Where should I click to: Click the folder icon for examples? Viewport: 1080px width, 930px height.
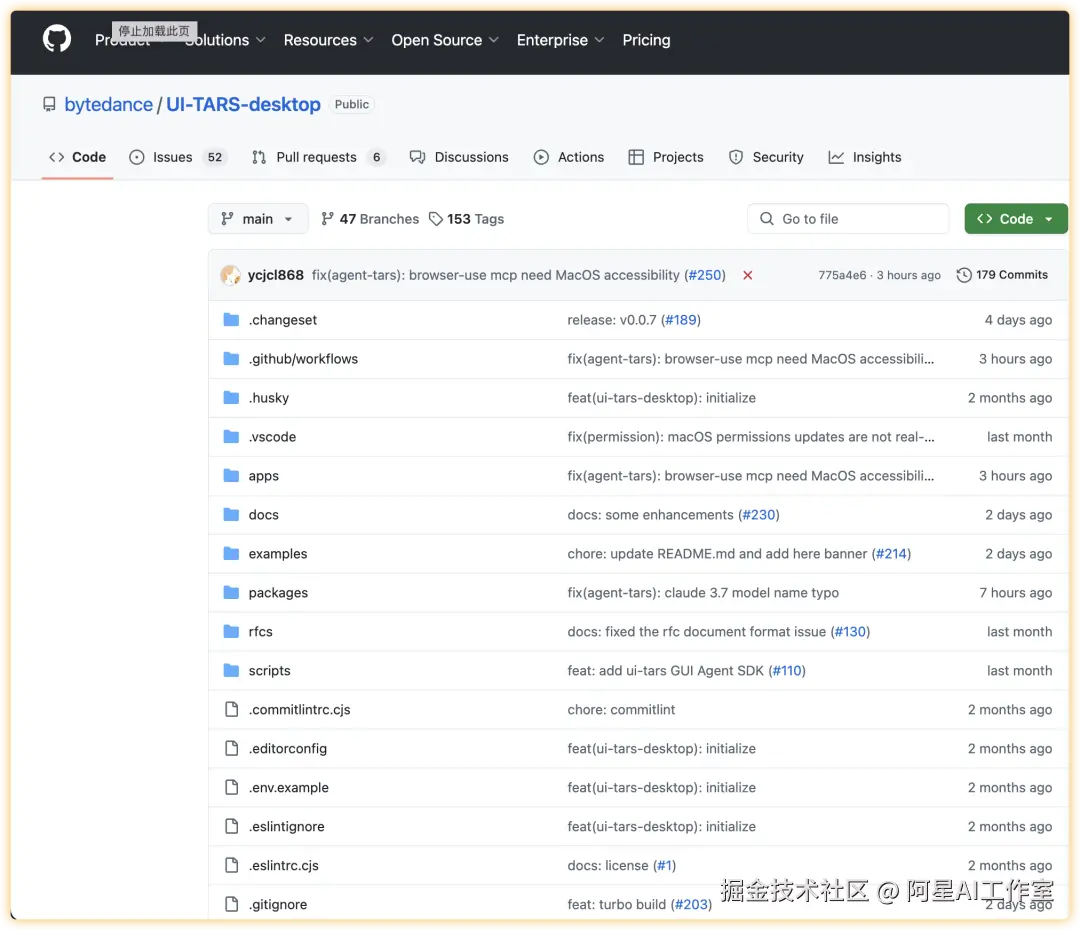(231, 553)
